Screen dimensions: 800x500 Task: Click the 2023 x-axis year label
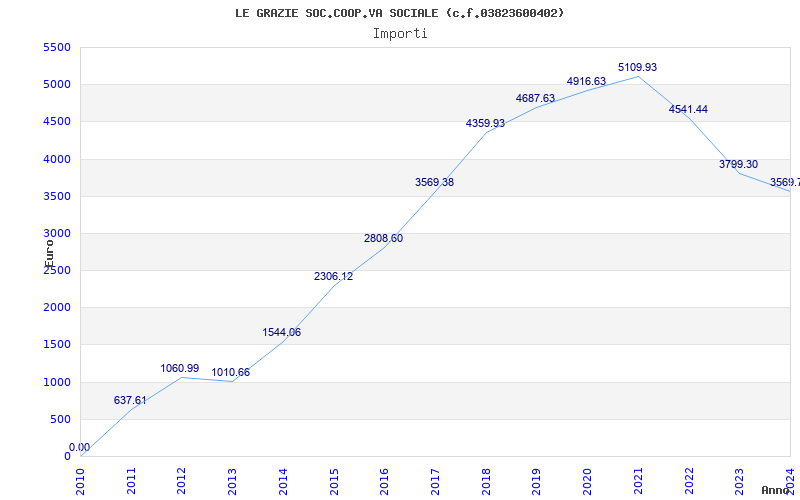pos(739,481)
